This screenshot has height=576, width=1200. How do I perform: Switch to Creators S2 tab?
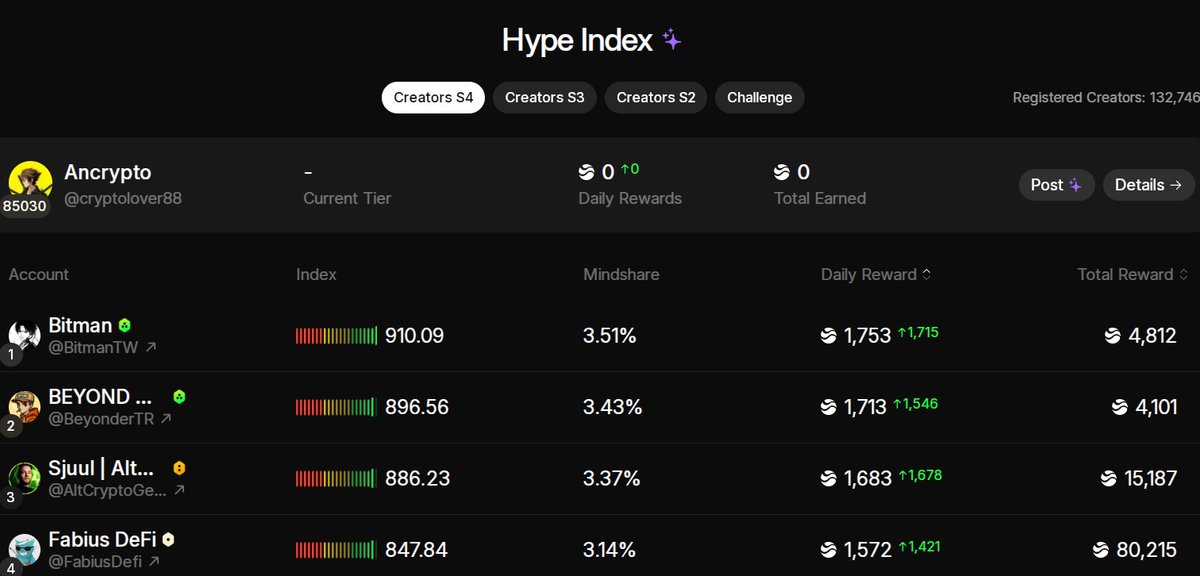point(656,97)
